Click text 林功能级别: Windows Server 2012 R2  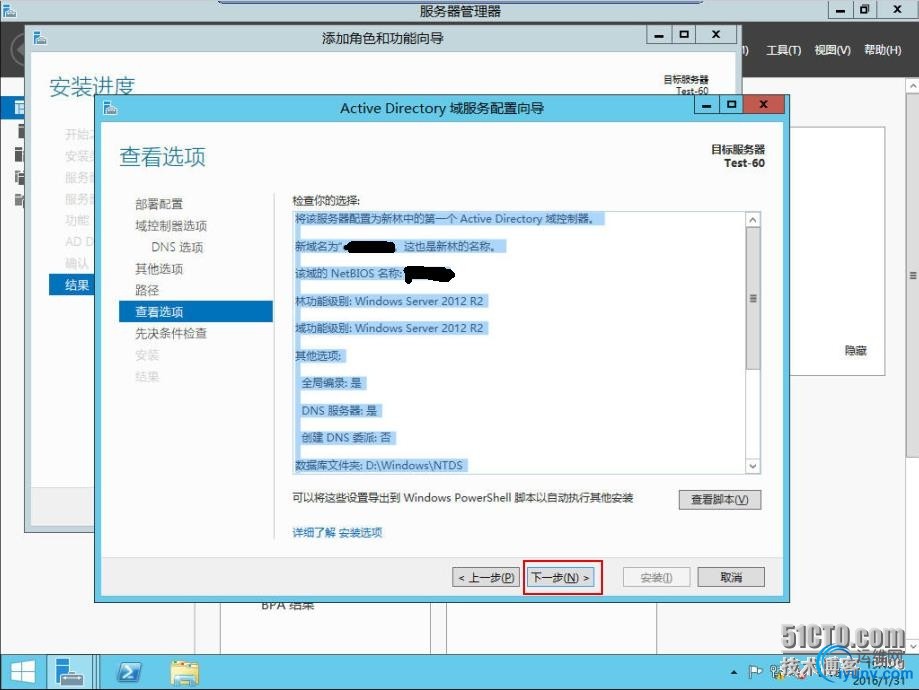(x=389, y=301)
